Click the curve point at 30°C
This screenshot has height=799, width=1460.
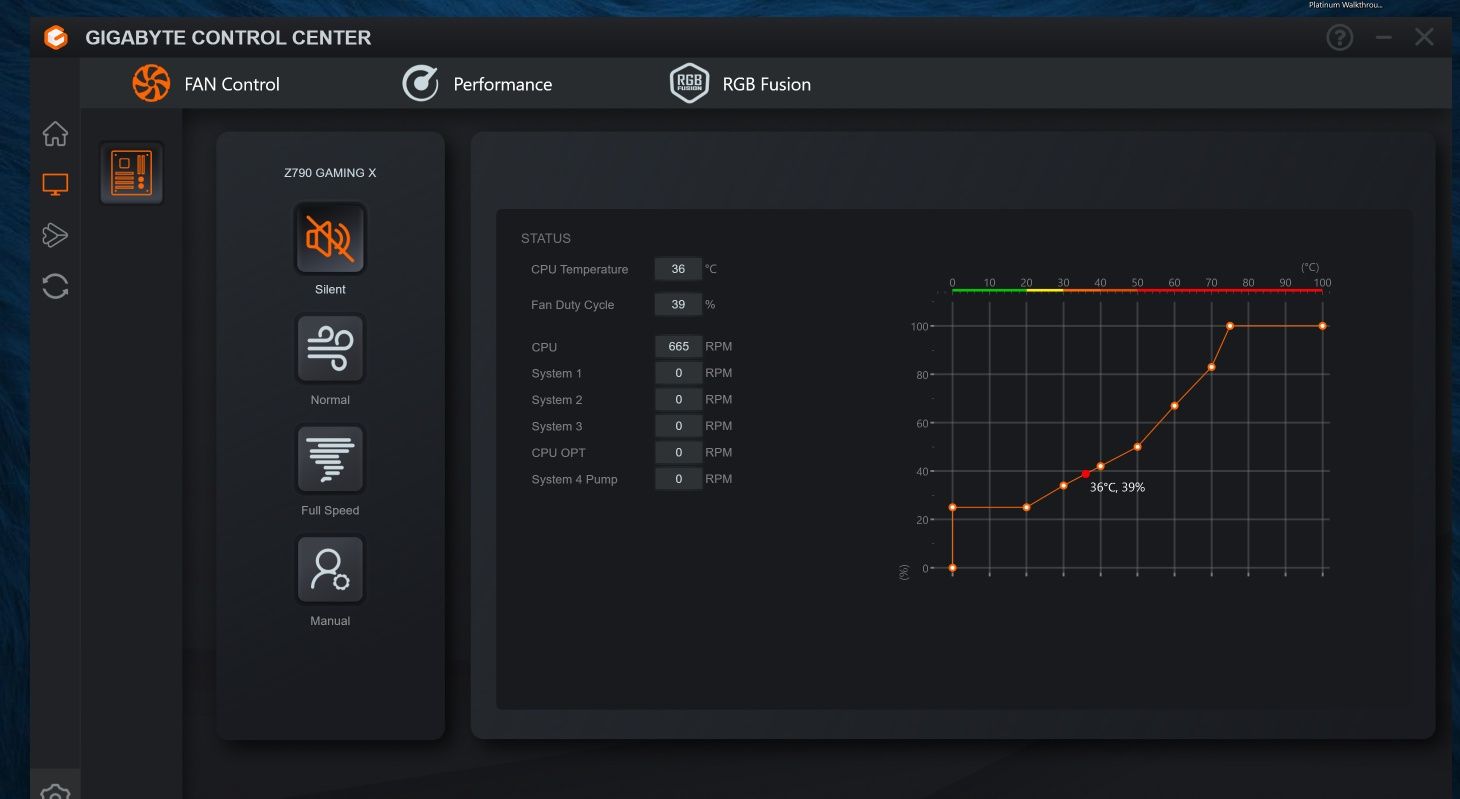click(1063, 485)
